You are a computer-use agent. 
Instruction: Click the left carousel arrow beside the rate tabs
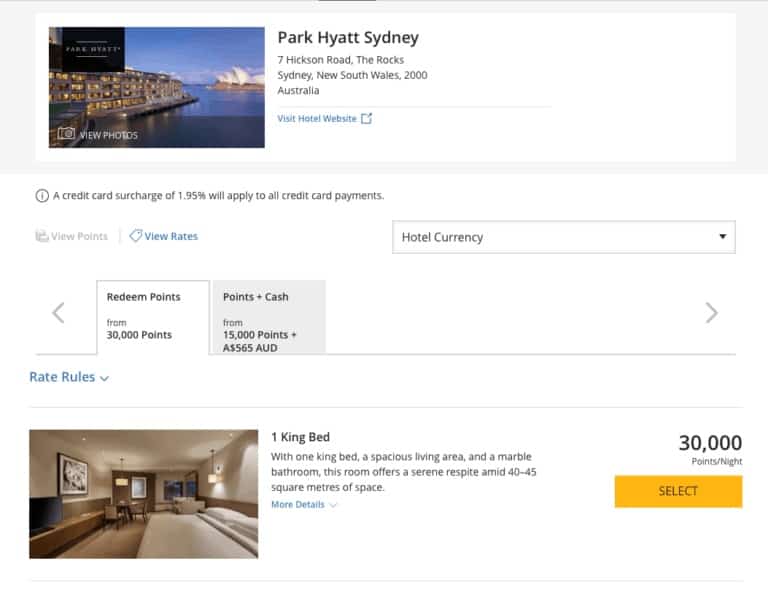click(x=58, y=313)
